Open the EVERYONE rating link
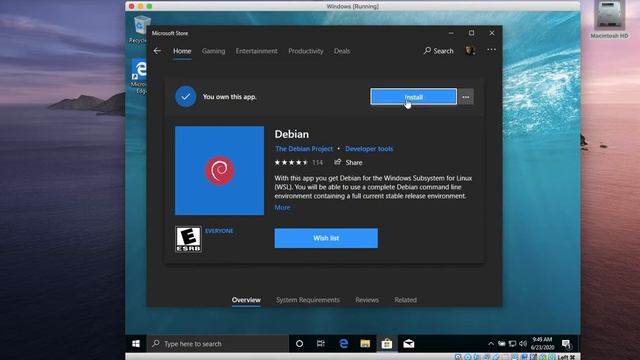The width and height of the screenshot is (640, 360). pyautogui.click(x=219, y=231)
